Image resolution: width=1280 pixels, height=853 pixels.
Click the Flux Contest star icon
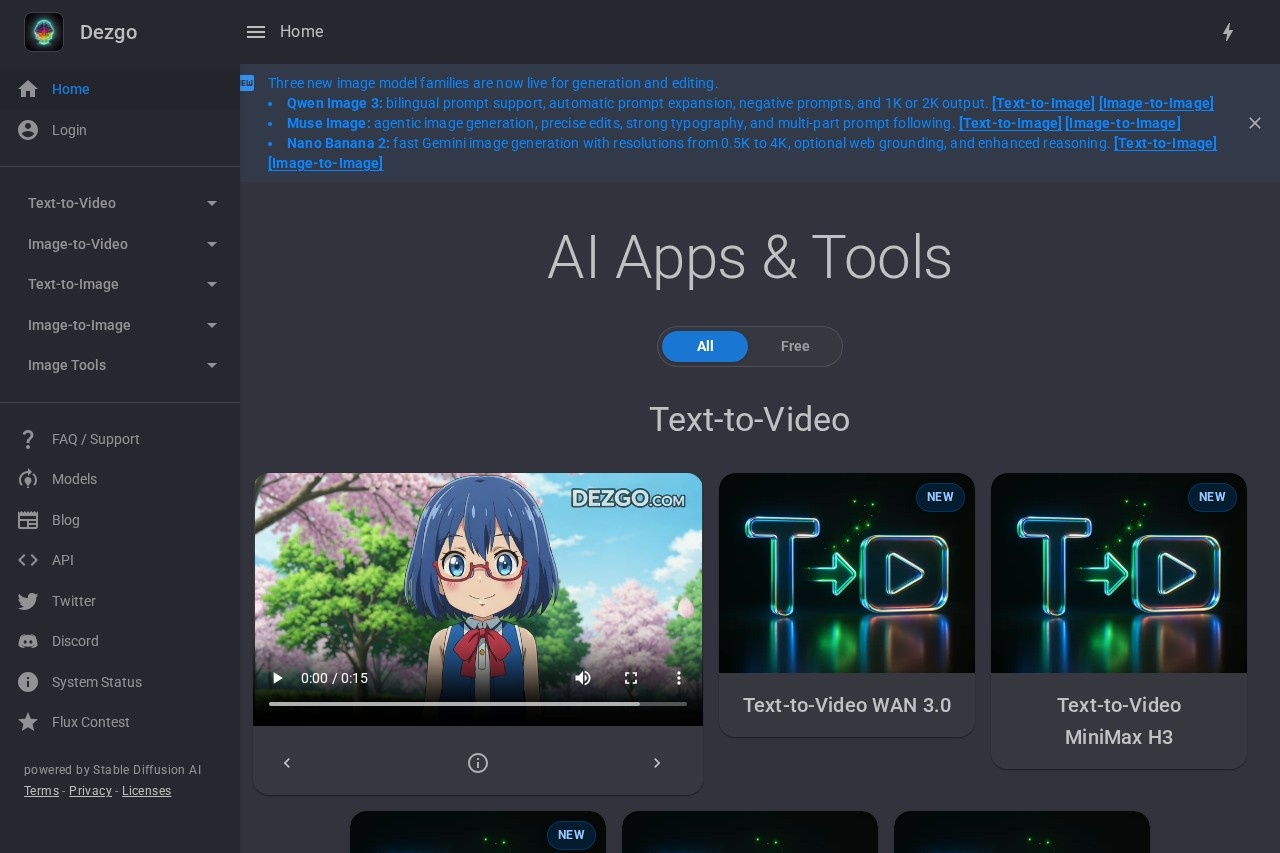28,722
